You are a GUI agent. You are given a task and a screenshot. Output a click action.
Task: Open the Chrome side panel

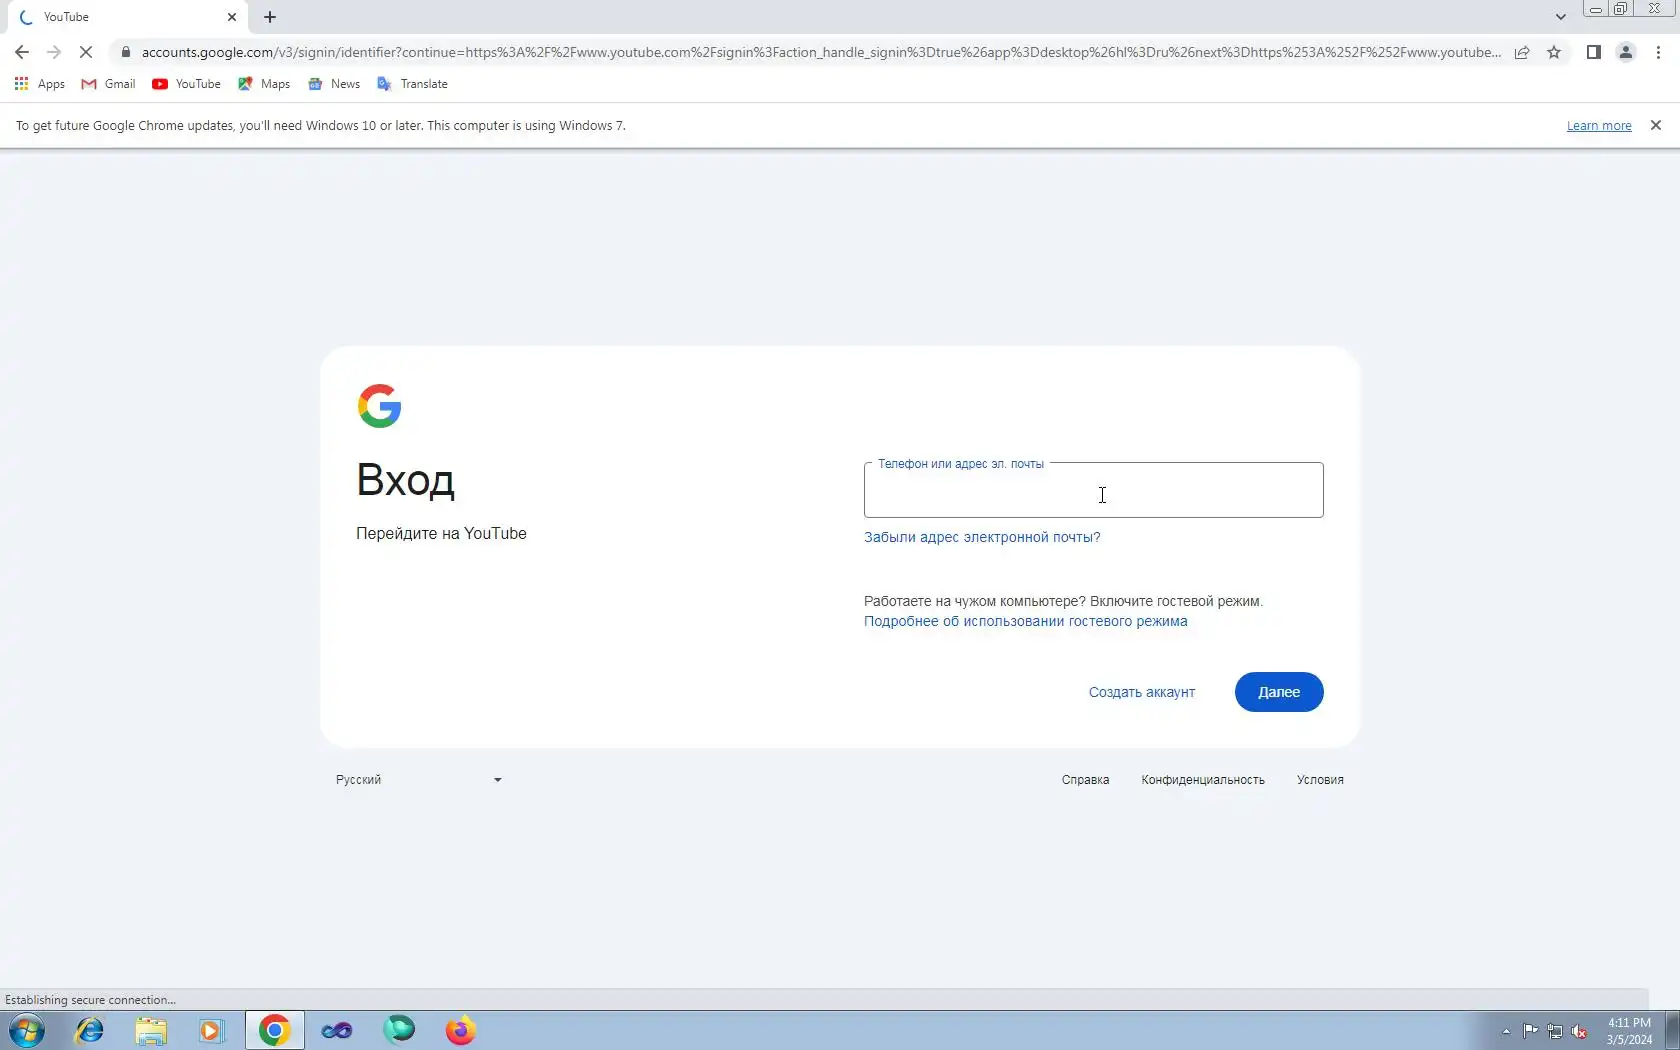(1594, 52)
